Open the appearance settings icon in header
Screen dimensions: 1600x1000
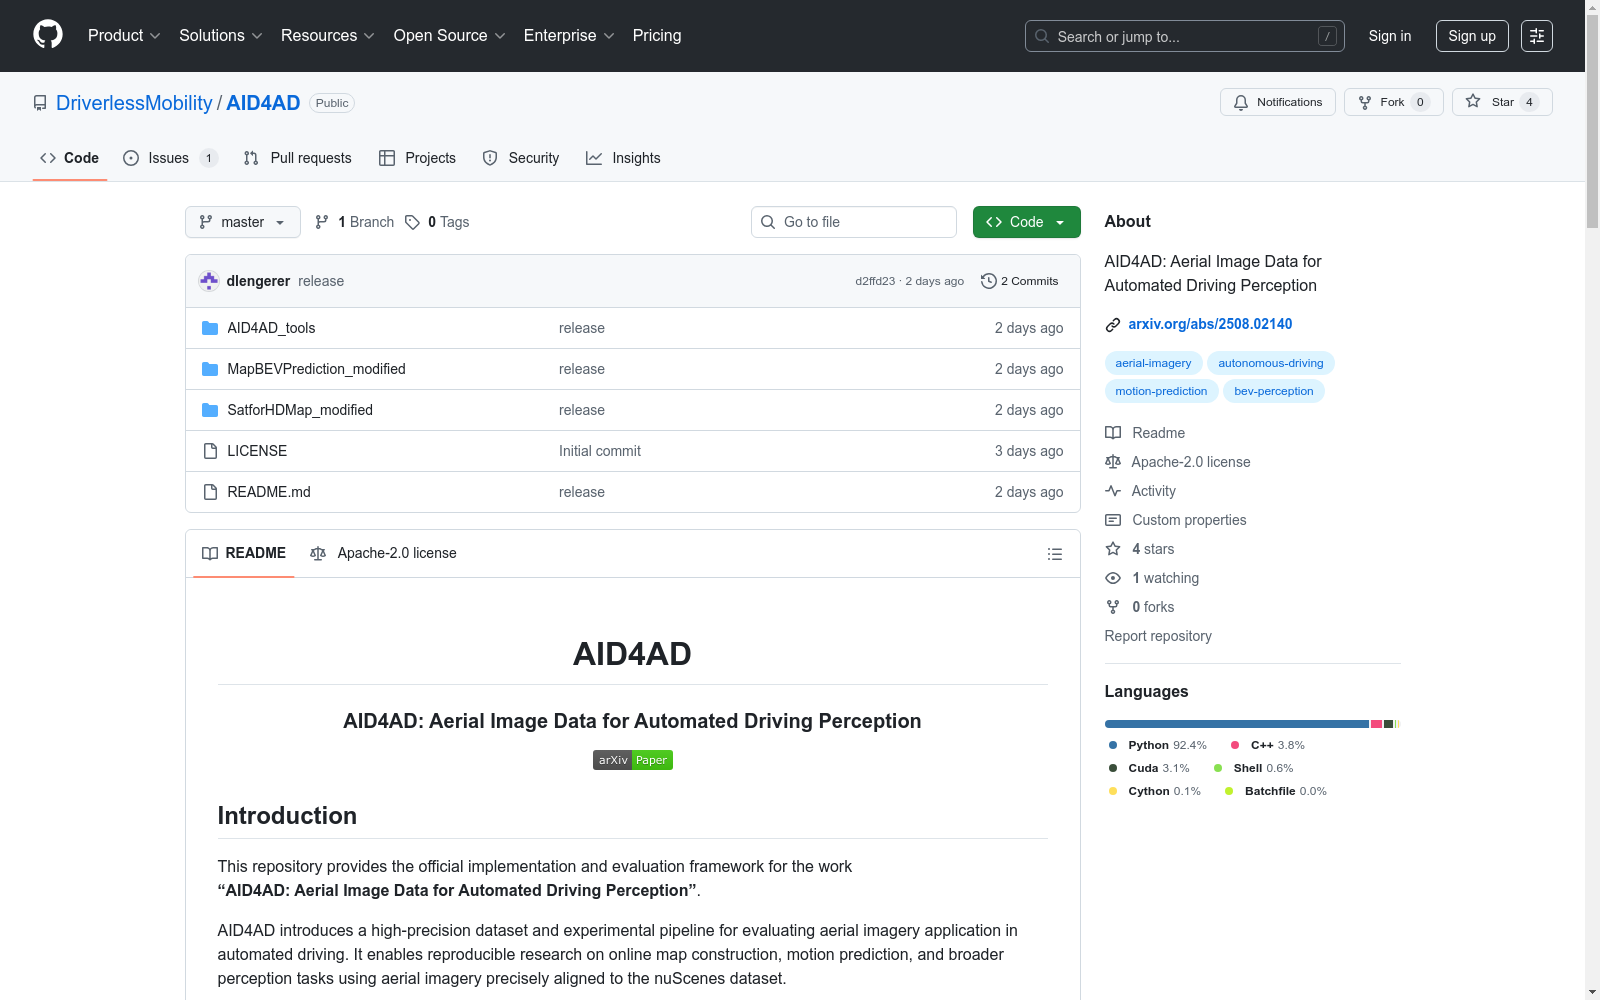click(1537, 36)
